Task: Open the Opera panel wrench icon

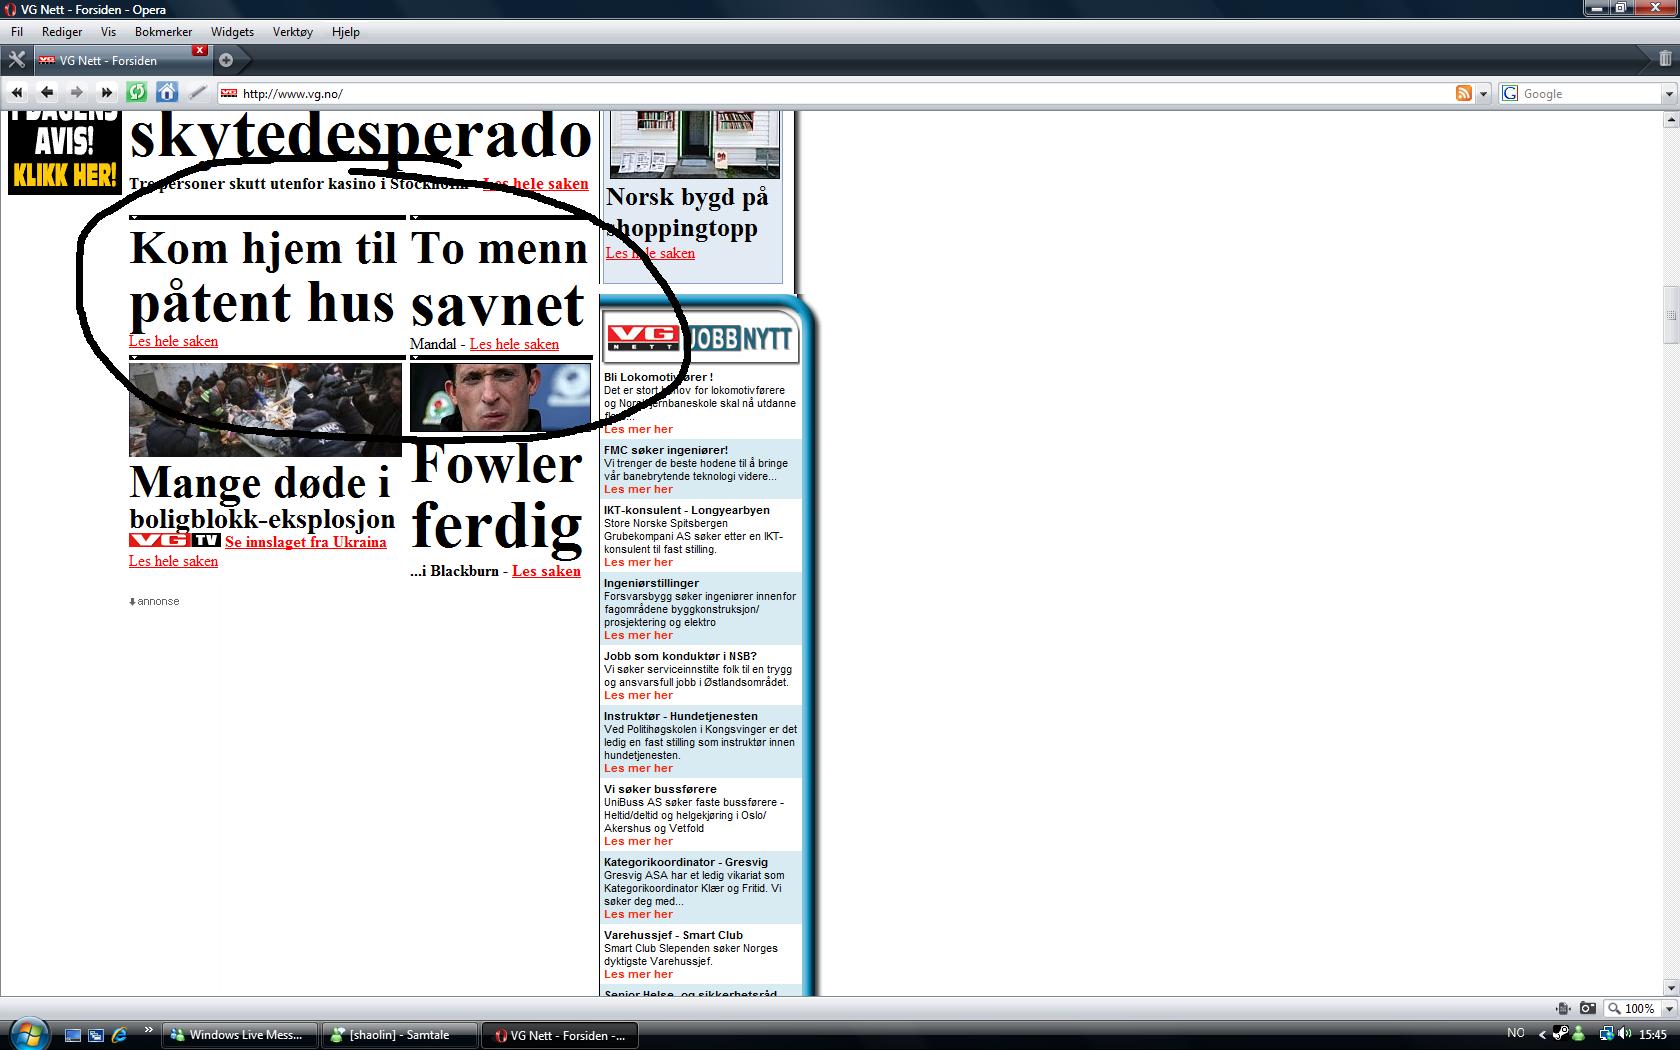Action: [x=16, y=60]
